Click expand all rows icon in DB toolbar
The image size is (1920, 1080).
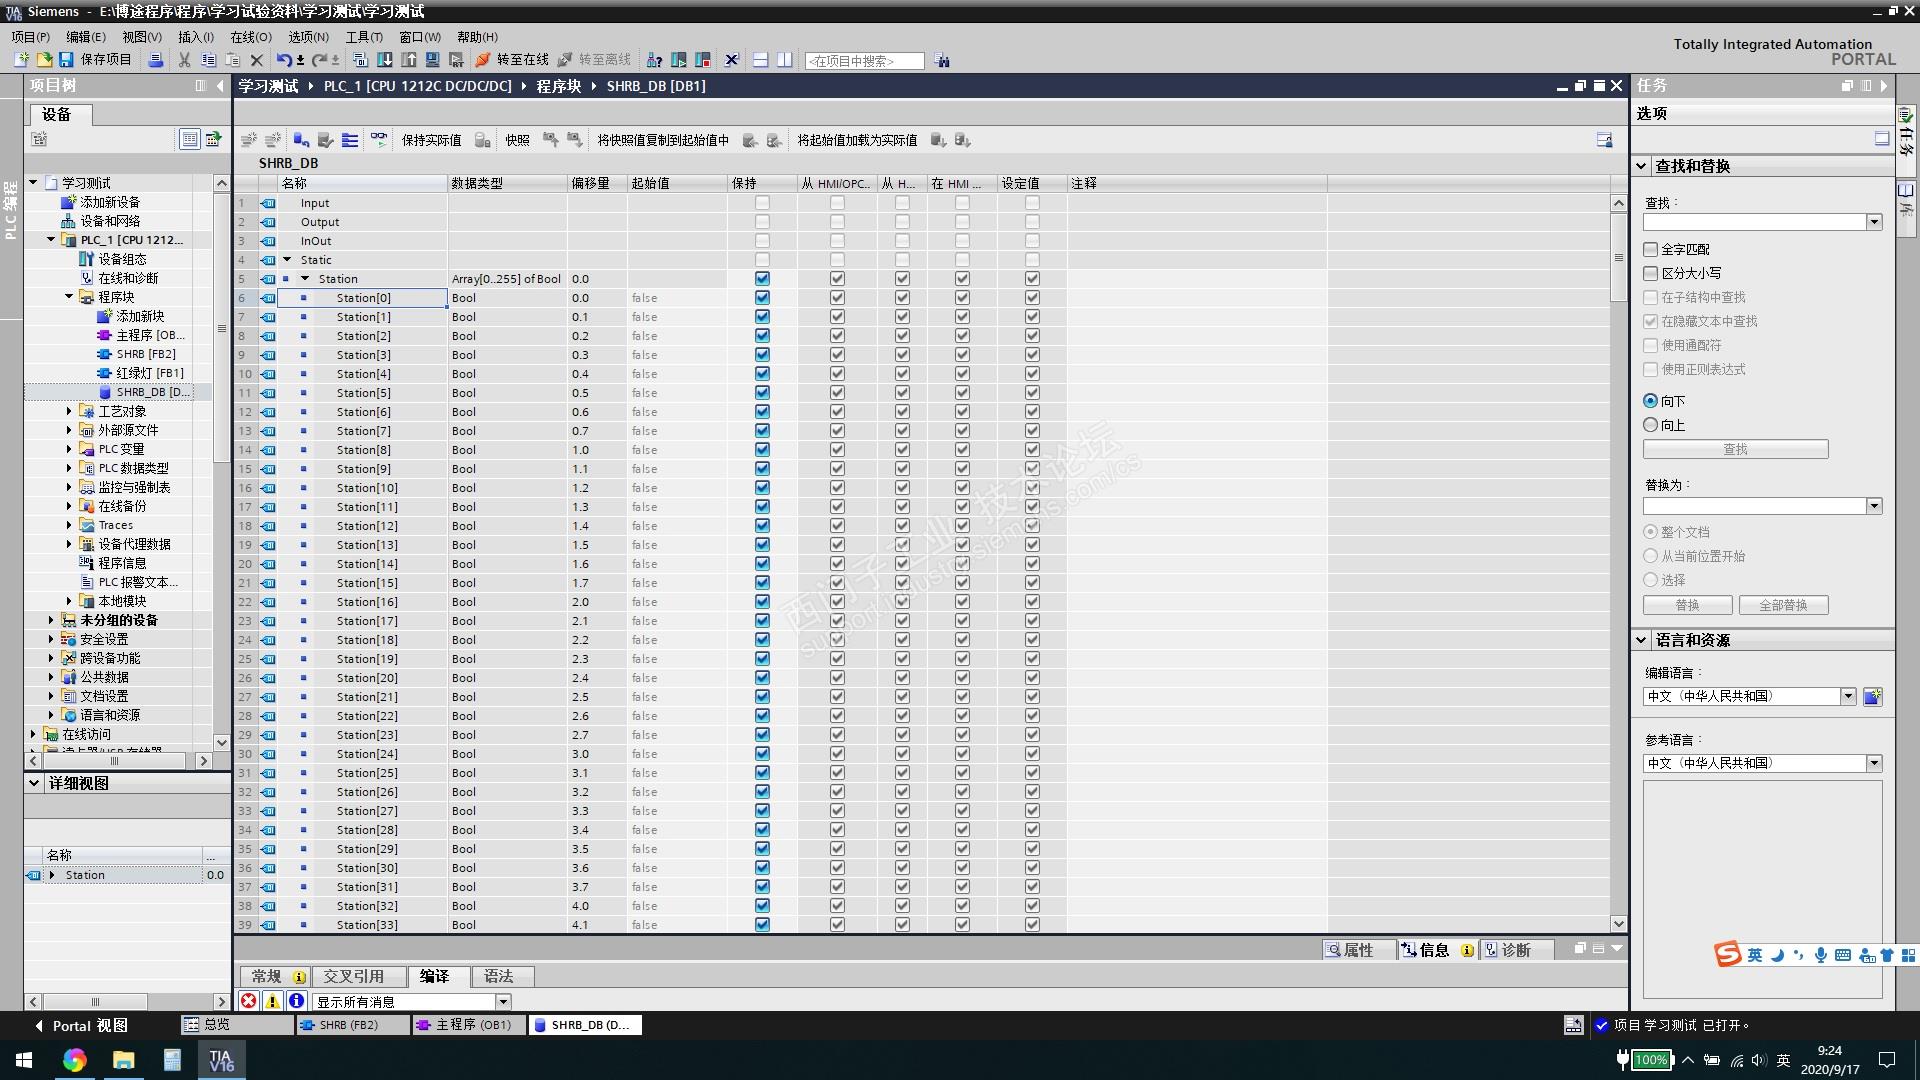[x=350, y=140]
